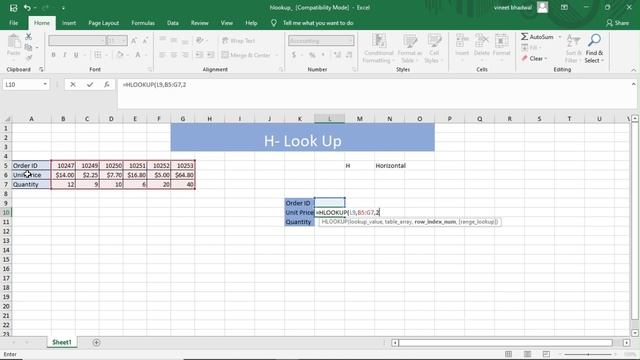Select row 12 header

click(x=6, y=231)
